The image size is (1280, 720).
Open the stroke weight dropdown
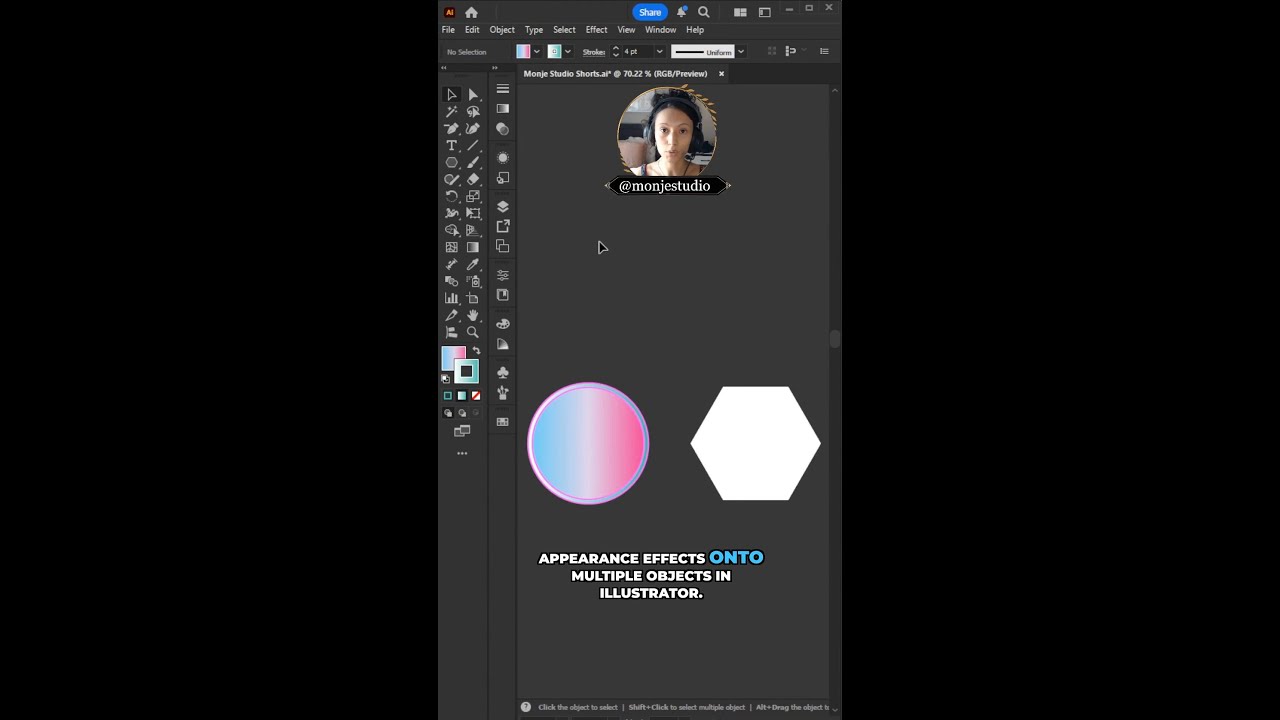point(660,52)
